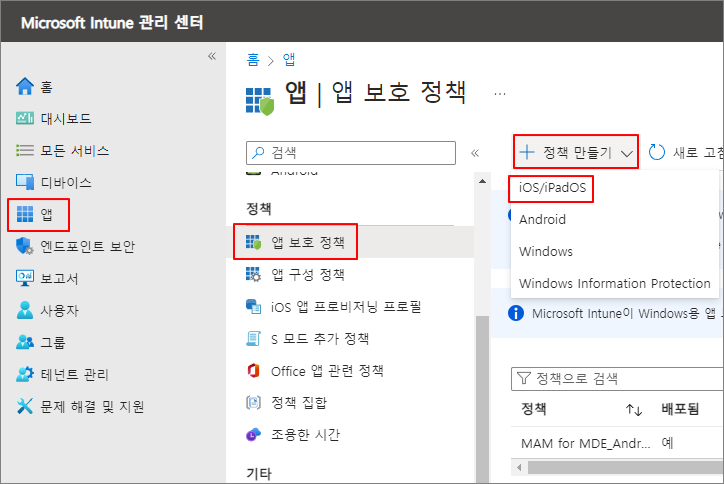Click the iOS 앱 프로비저닝 프로필 icon

coord(253,306)
